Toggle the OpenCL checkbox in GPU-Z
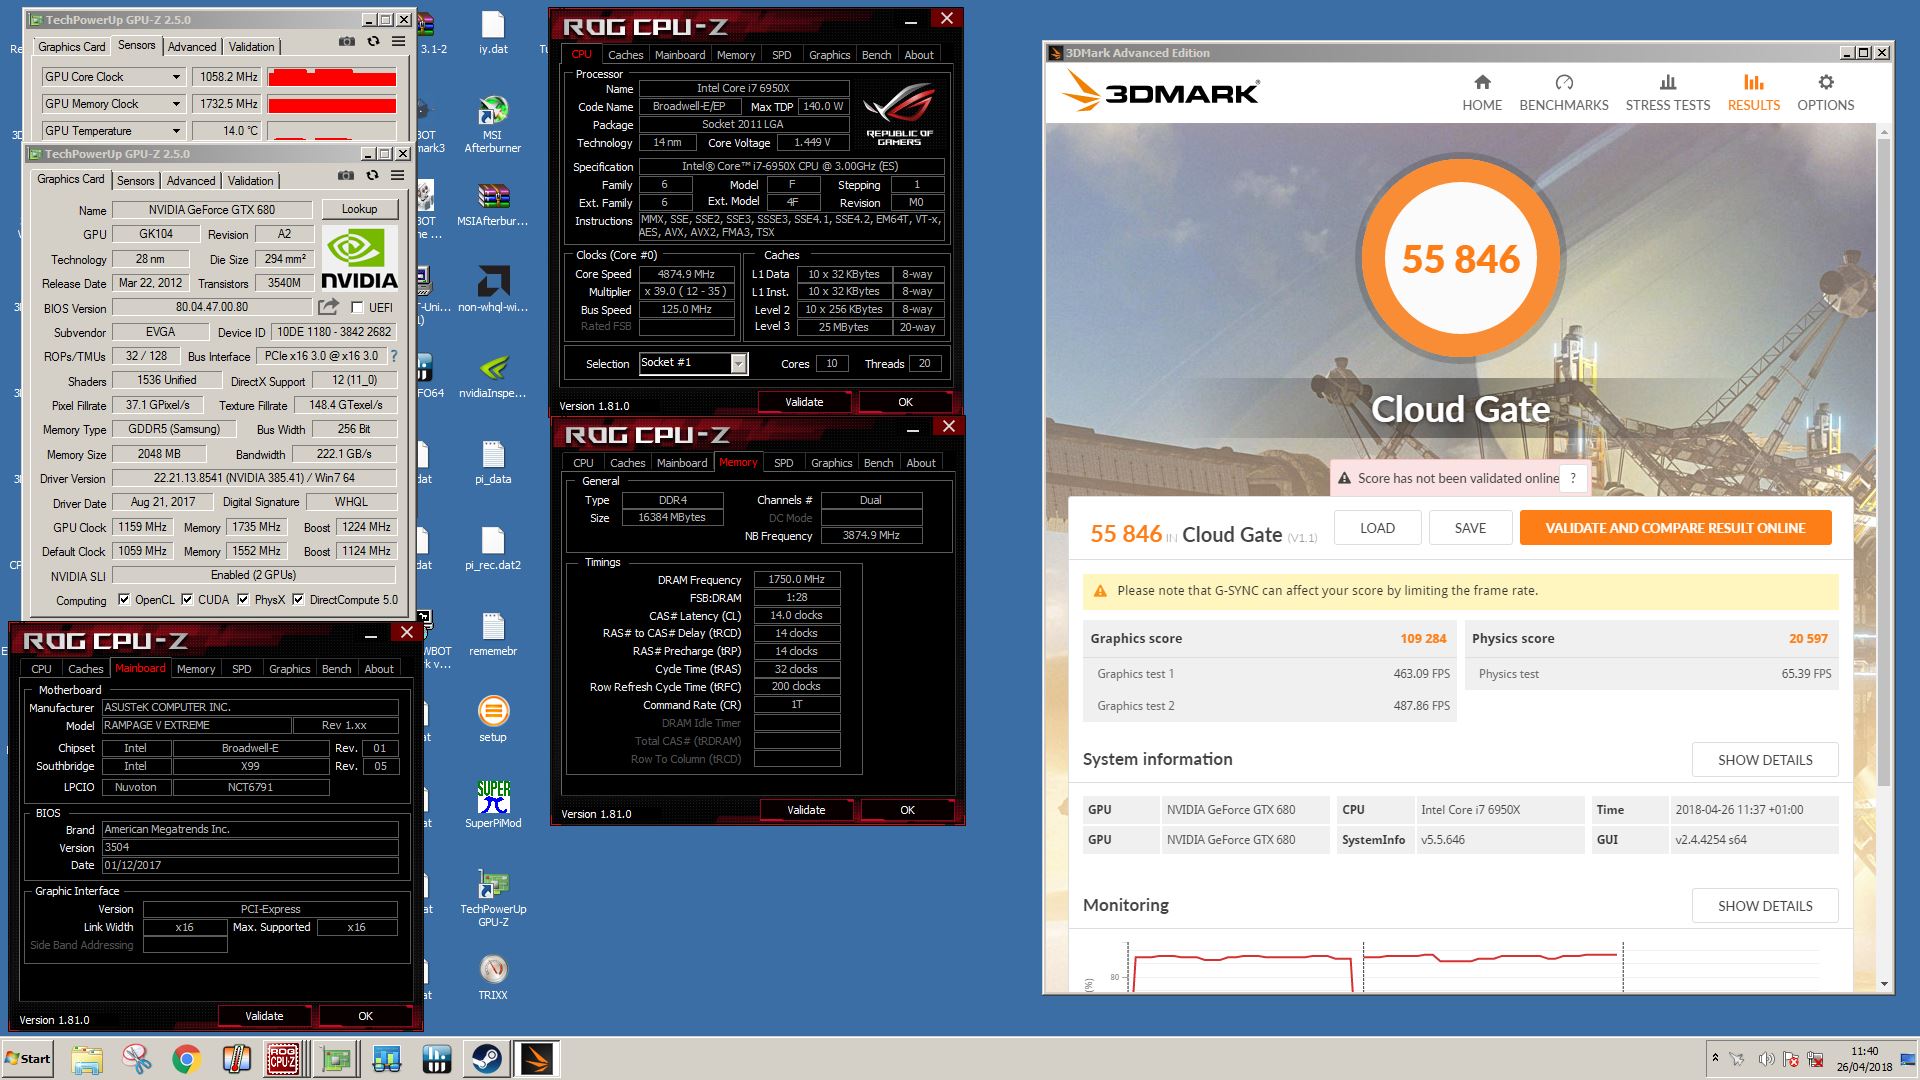Screen dimensions: 1920x1080 (124, 600)
